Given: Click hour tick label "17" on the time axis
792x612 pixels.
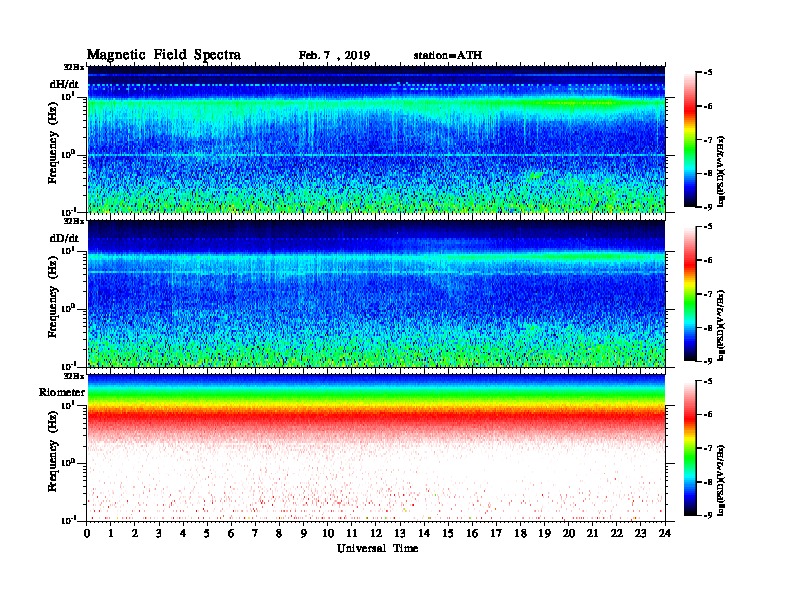Looking at the screenshot, I should click(x=497, y=534).
